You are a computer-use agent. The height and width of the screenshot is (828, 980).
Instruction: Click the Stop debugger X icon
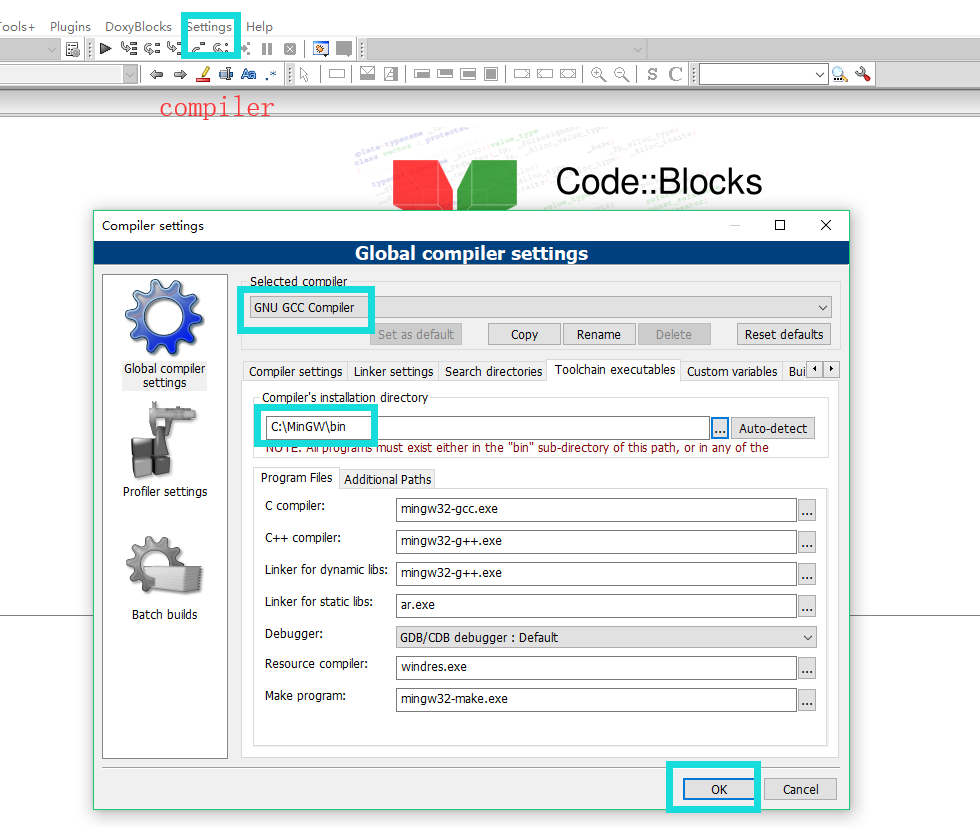click(290, 49)
